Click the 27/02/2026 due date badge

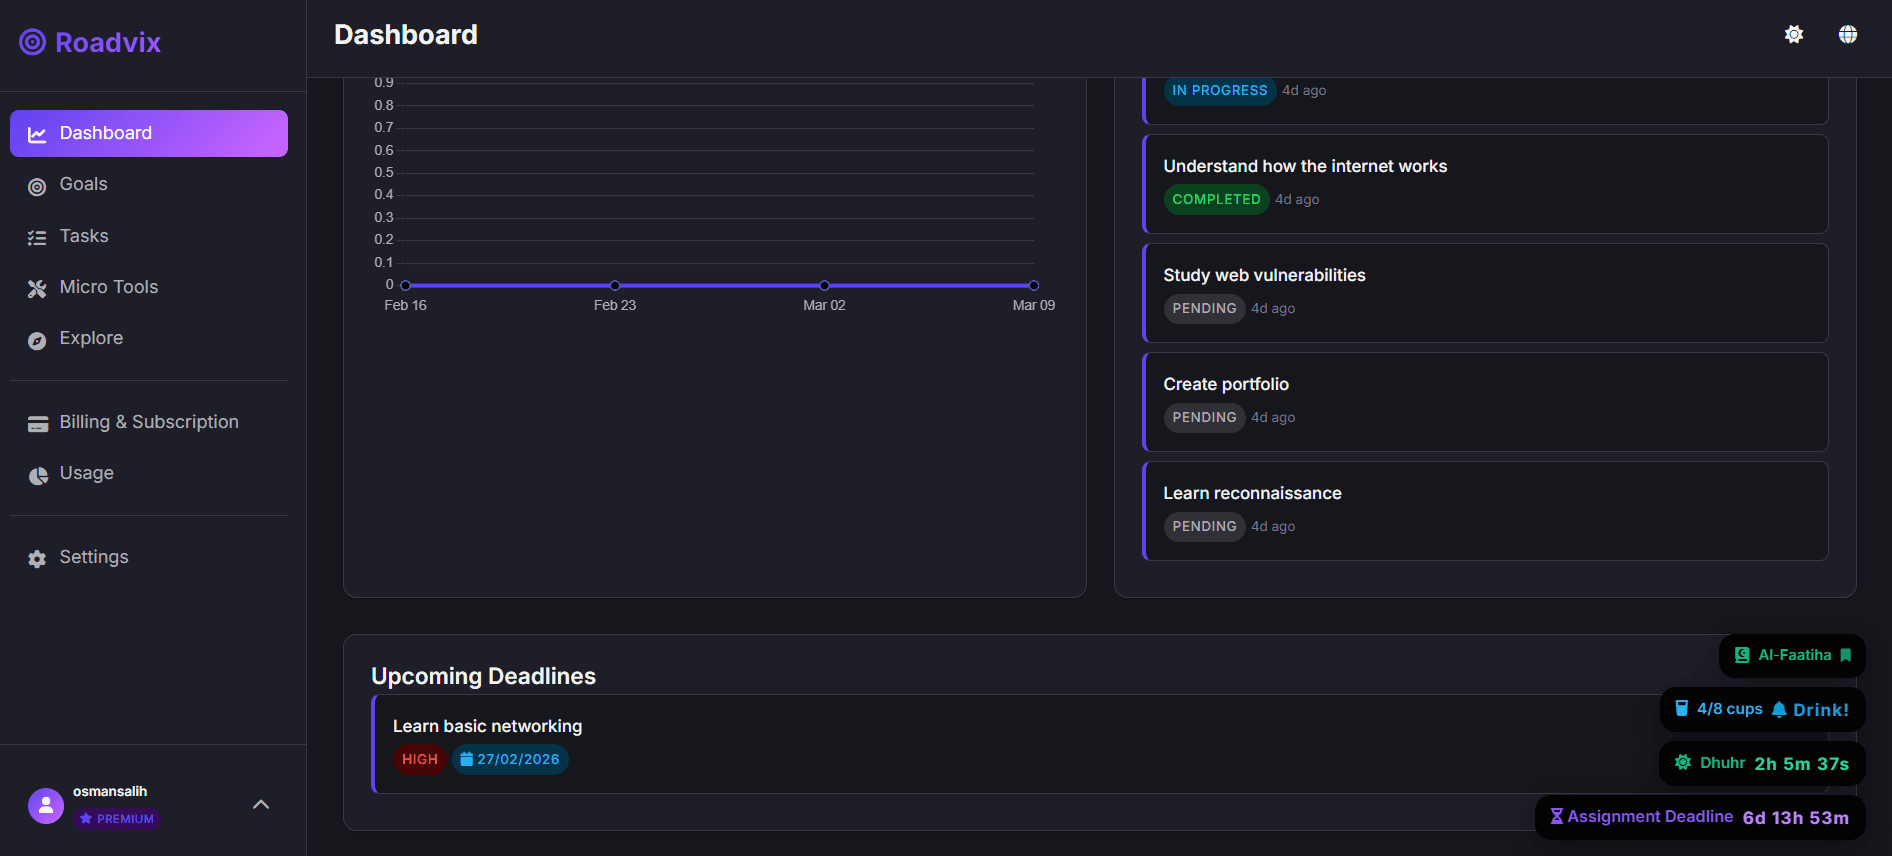coord(511,759)
